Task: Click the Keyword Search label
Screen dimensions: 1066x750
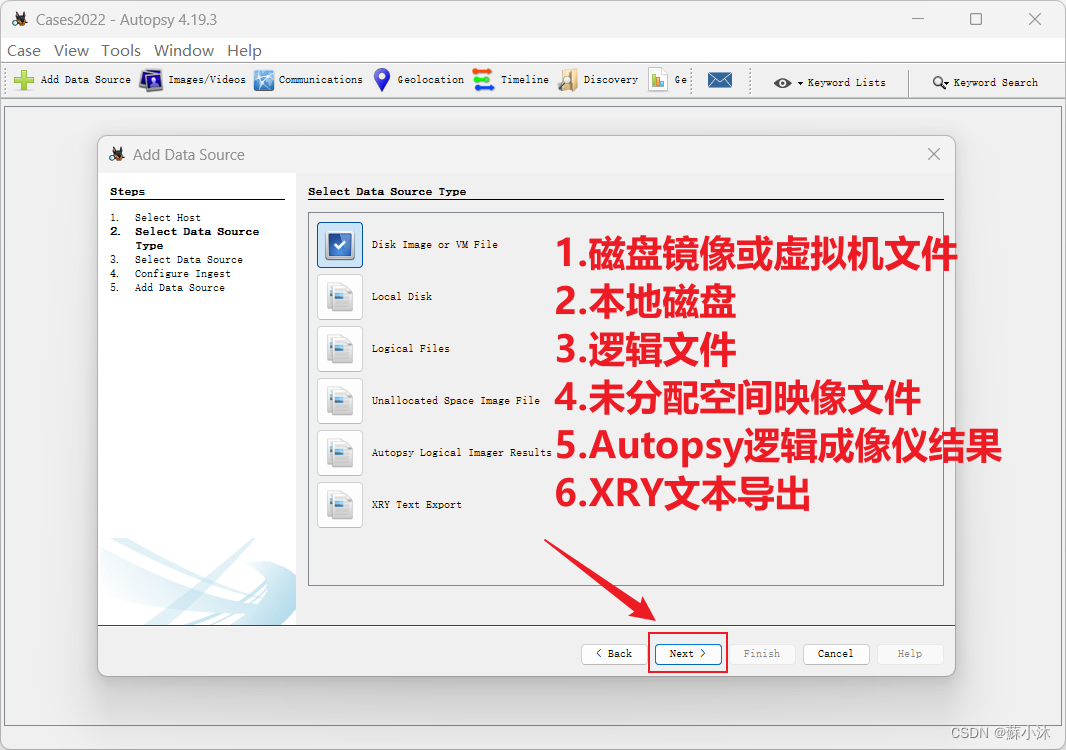Action: point(995,82)
